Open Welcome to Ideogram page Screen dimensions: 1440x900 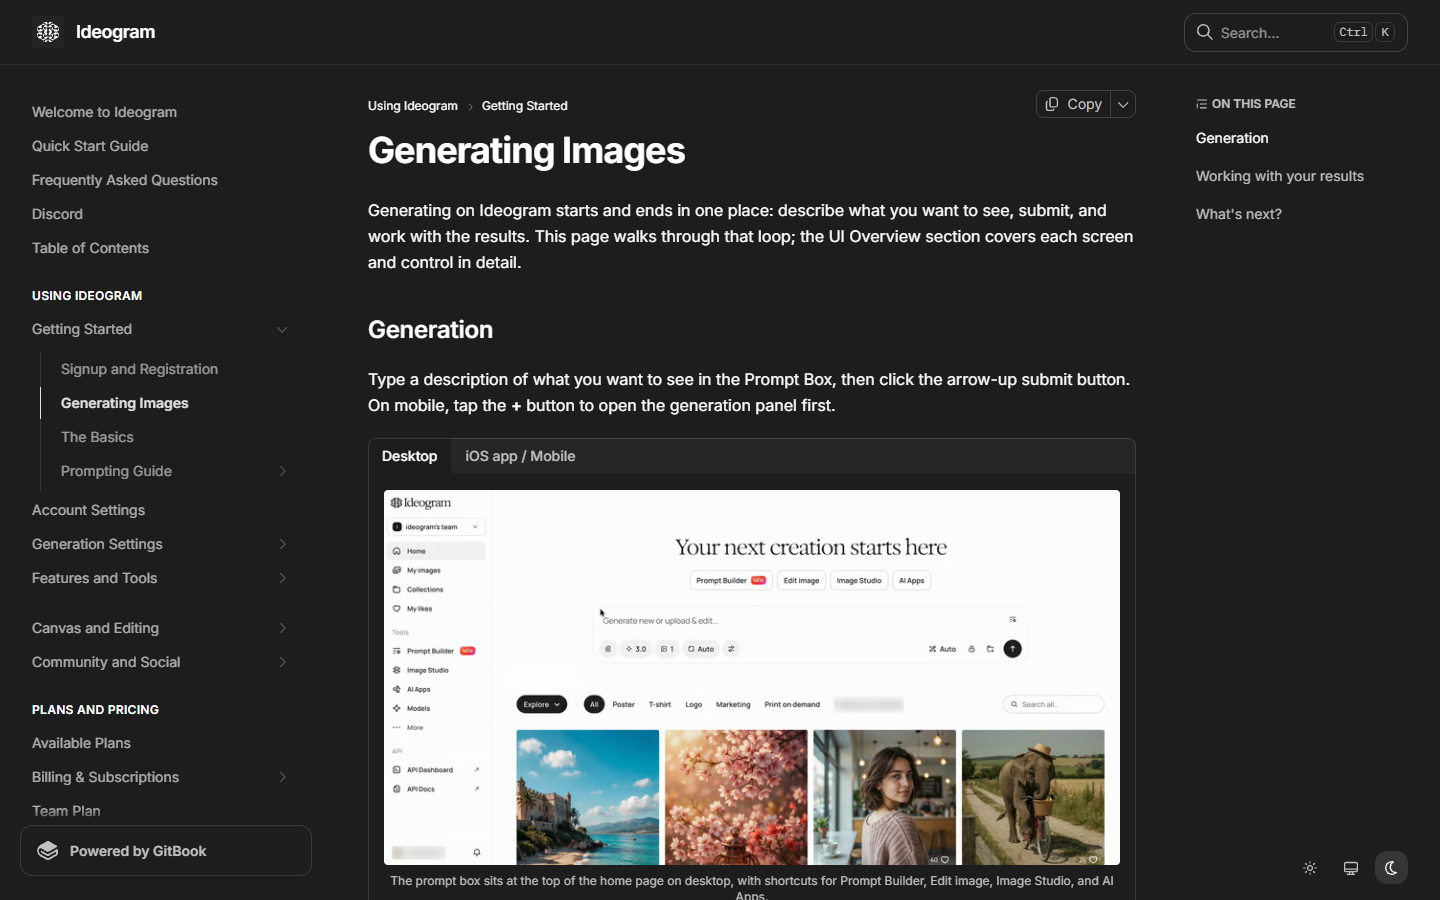click(104, 112)
